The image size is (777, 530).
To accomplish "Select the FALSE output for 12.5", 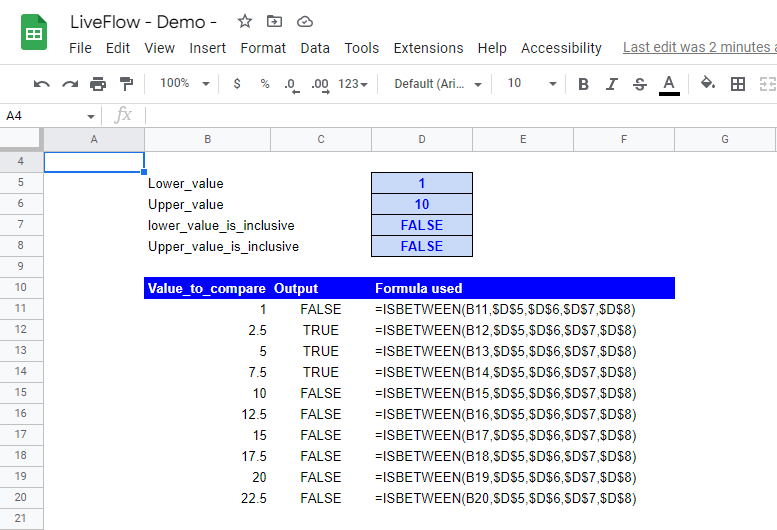I will 321,414.
